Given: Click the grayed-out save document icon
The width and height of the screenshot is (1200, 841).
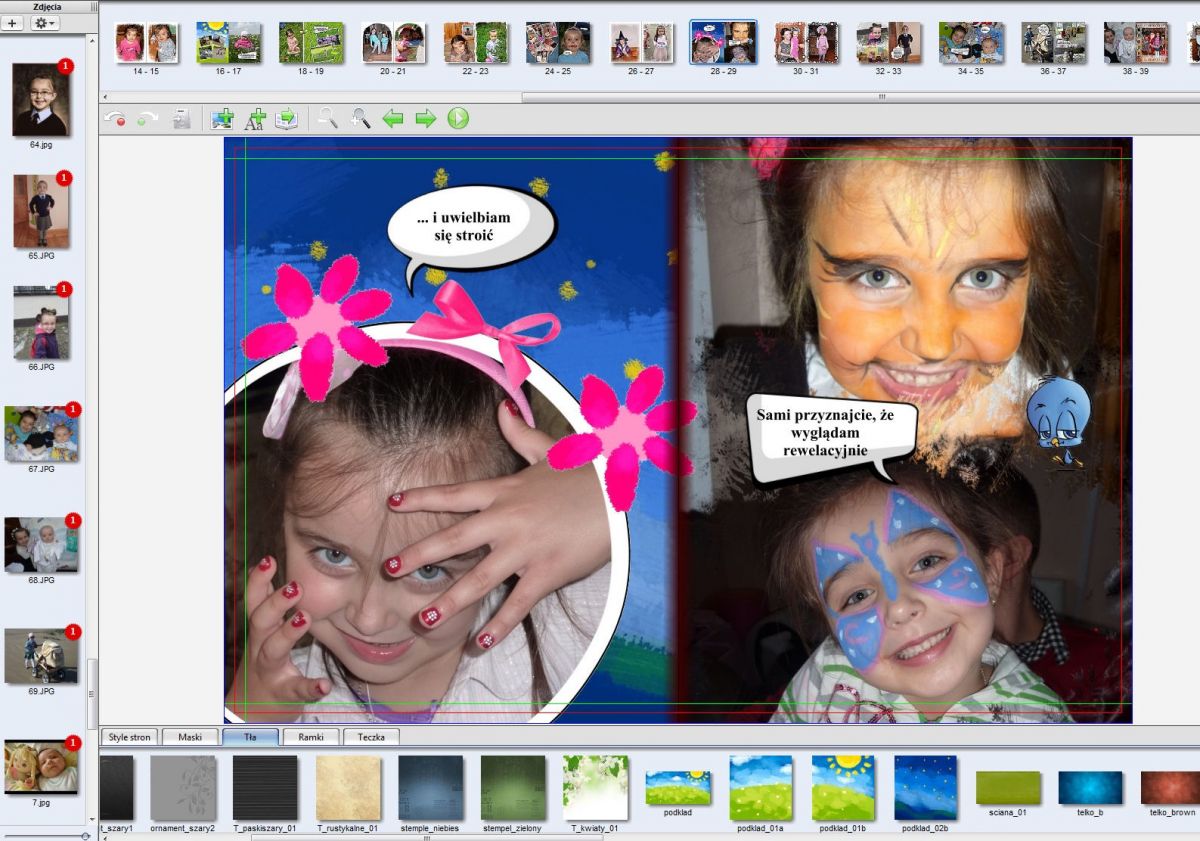Looking at the screenshot, I should [181, 119].
